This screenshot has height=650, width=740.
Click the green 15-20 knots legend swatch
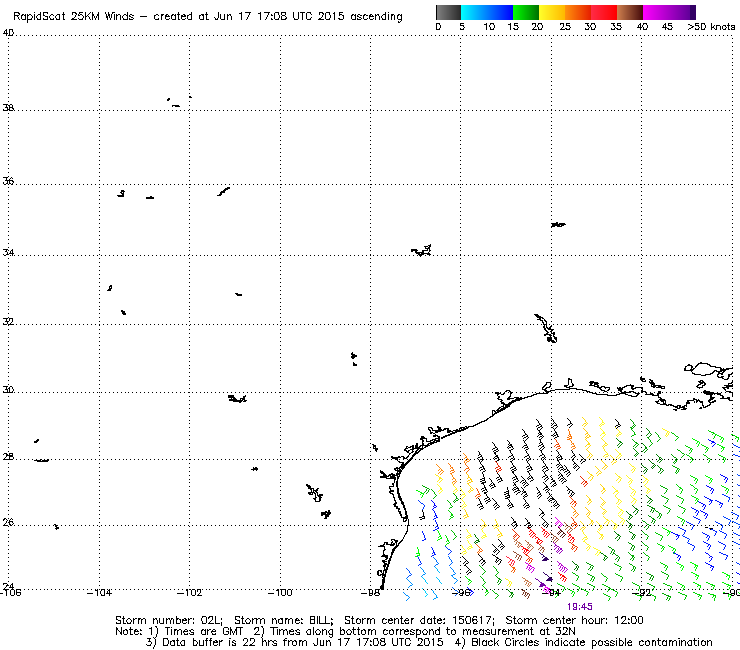coord(526,12)
